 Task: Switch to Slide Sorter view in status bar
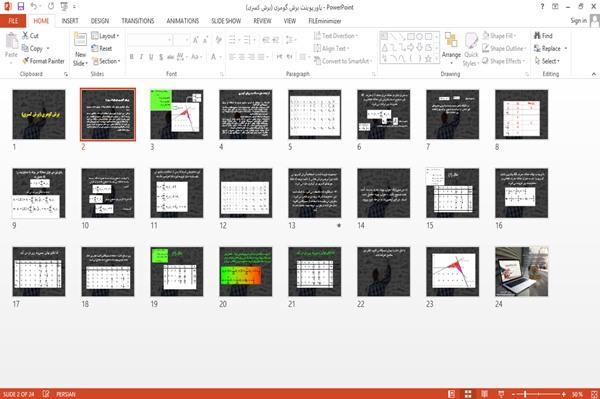pyautogui.click(x=468, y=394)
